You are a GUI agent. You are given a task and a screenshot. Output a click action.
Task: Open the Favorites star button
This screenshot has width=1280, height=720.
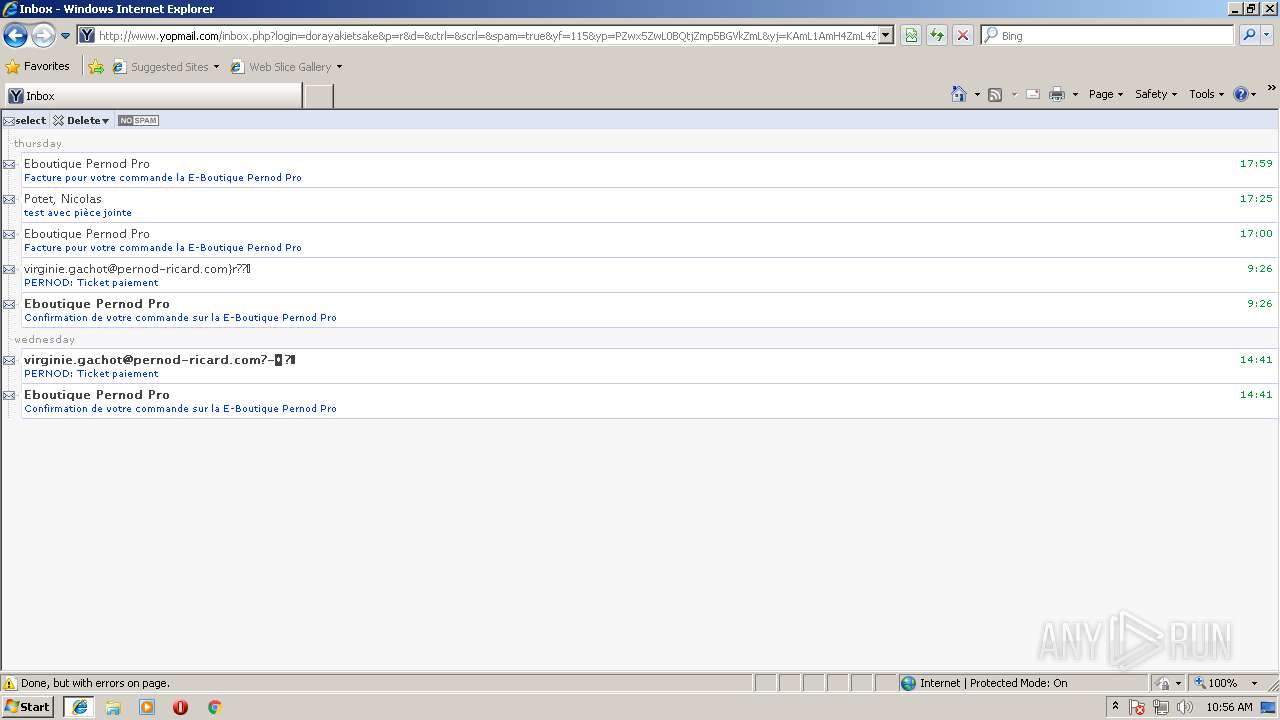tap(38, 67)
